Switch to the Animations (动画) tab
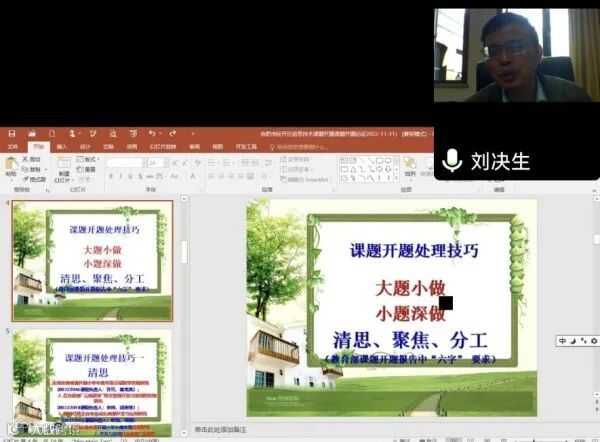The image size is (600, 442). tap(132, 147)
